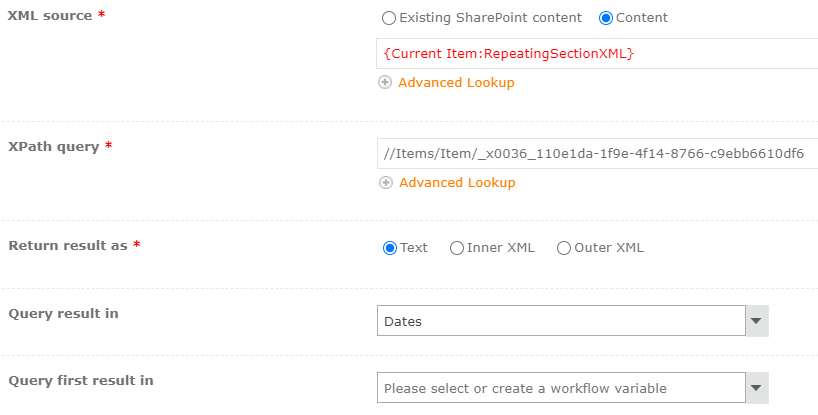Click the Query result in label

[x=63, y=313]
